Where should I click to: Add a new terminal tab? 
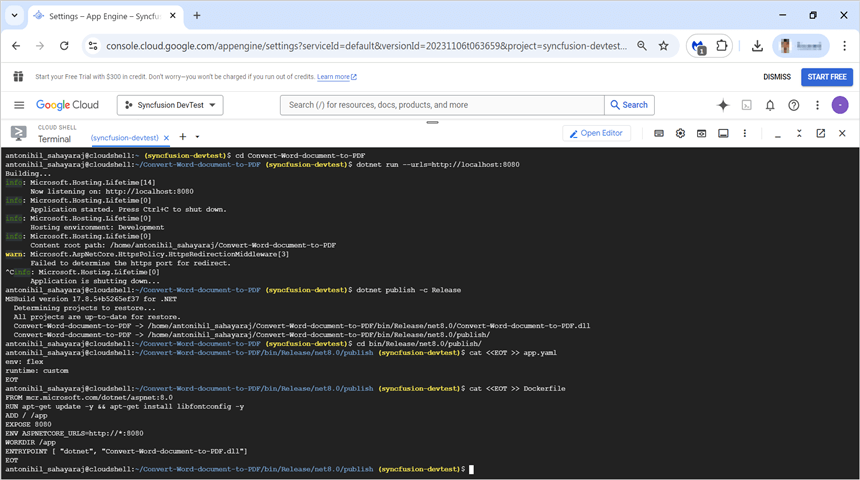coord(183,137)
